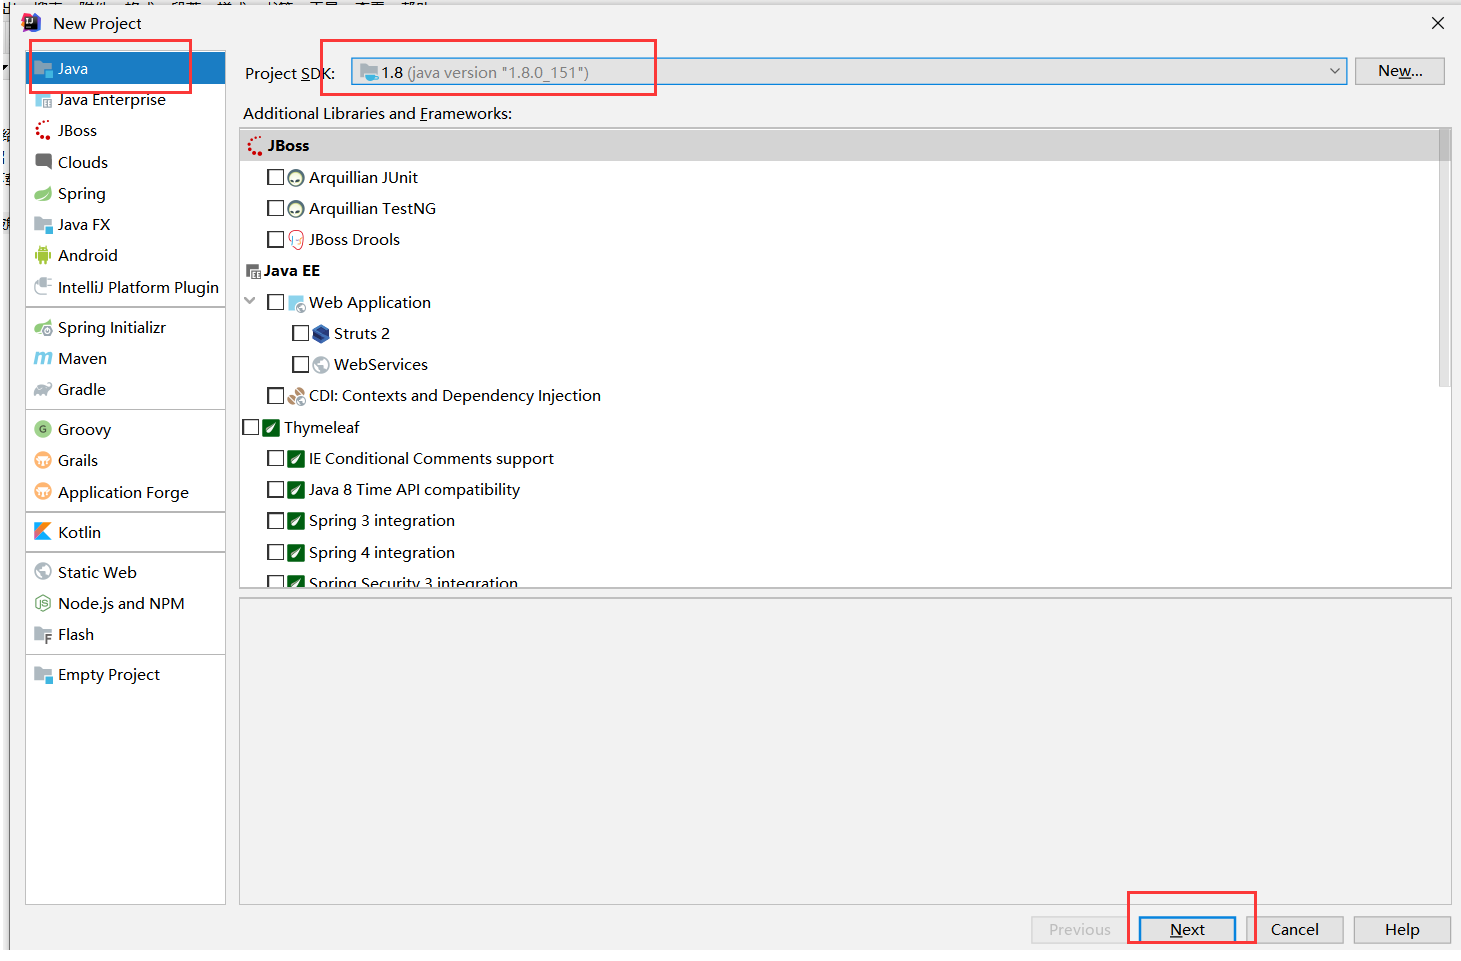Select Spring Initializr project type
The height and width of the screenshot is (961, 1461).
(x=112, y=328)
